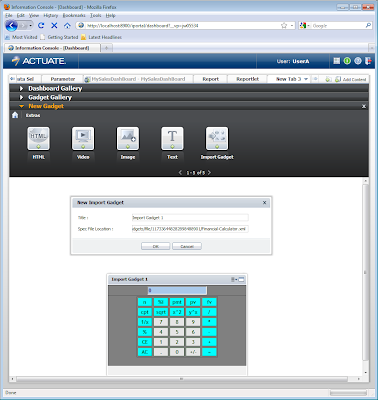378x400 pixels.
Task: Close the New Import Gadget dialog
Action: click(264, 202)
